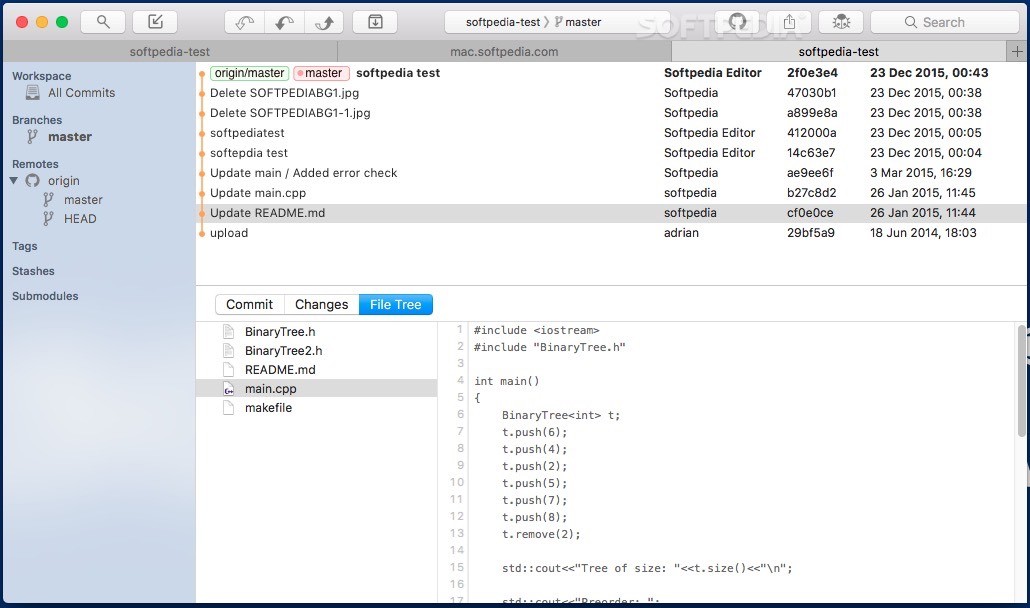Image resolution: width=1030 pixels, height=608 pixels.
Task: Select All Commits in Workspace
Action: pyautogui.click(x=81, y=93)
